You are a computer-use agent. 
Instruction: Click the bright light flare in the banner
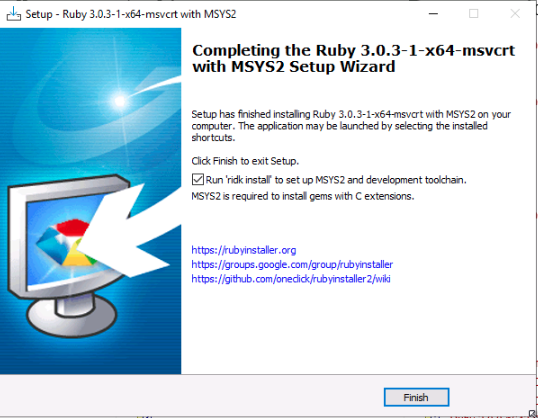(x=120, y=101)
